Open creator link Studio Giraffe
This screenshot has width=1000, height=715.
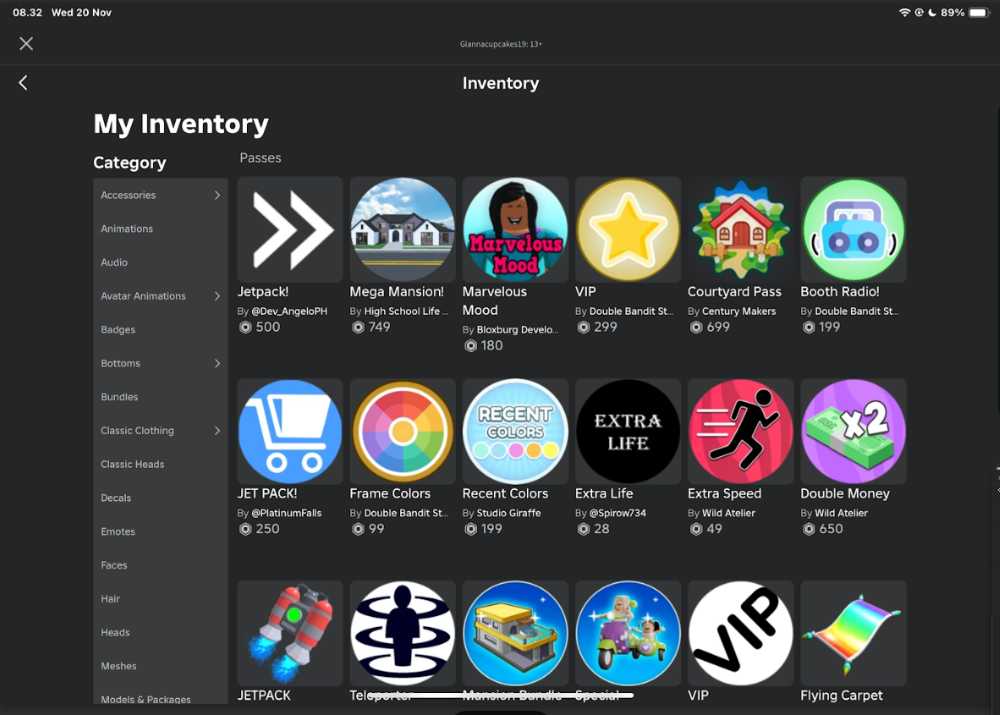pyautogui.click(x=509, y=513)
